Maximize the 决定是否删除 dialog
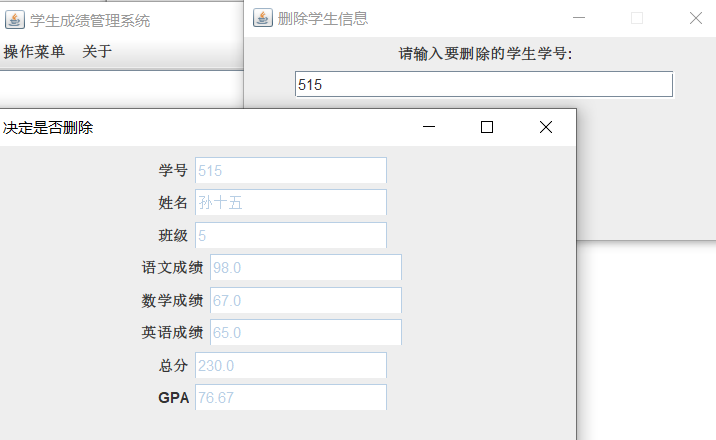This screenshot has height=440, width=716. pyautogui.click(x=487, y=127)
